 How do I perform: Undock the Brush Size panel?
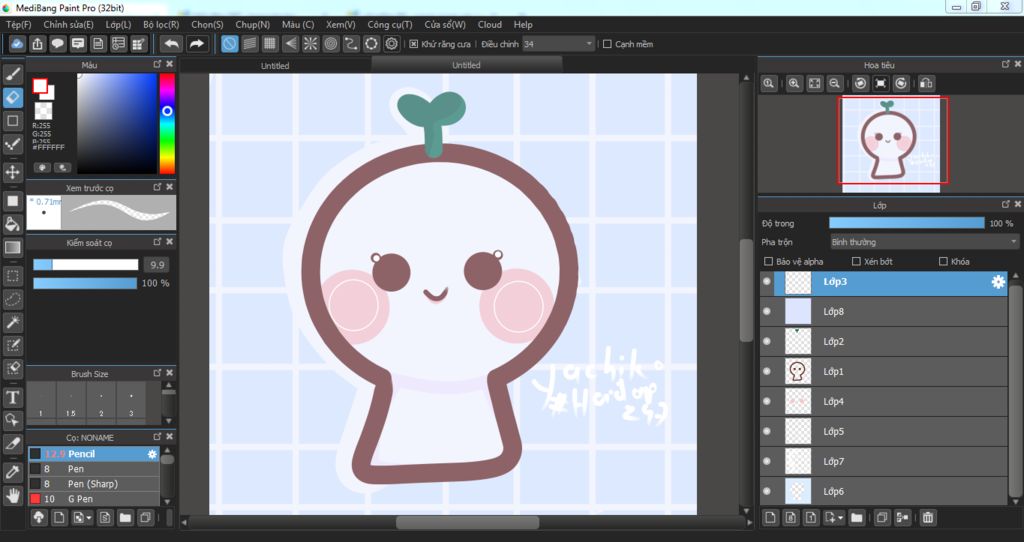click(x=157, y=373)
